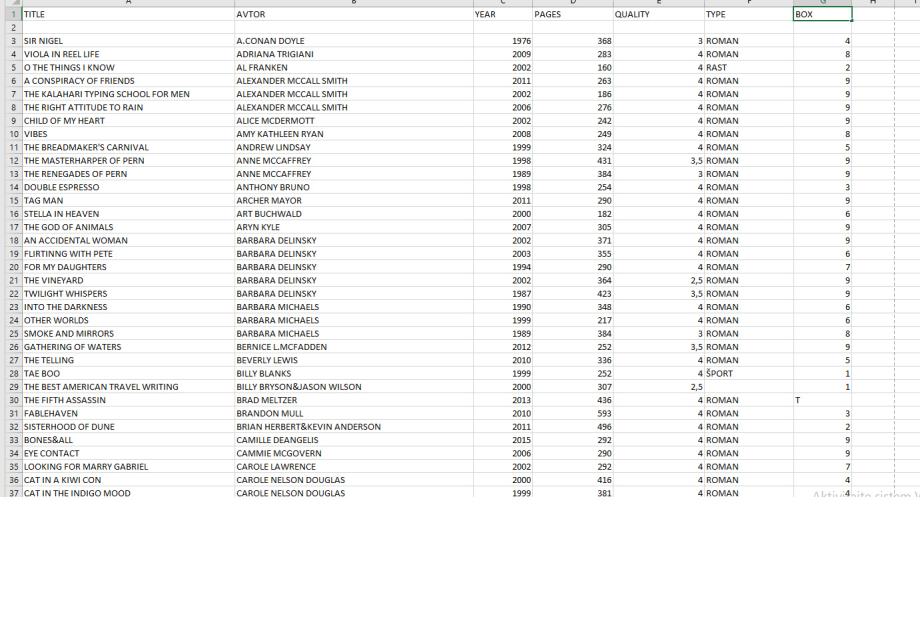Viewport: 920px width, 632px height.
Task: Click the author cell ANTHONY BRUNO
Action: (352, 187)
